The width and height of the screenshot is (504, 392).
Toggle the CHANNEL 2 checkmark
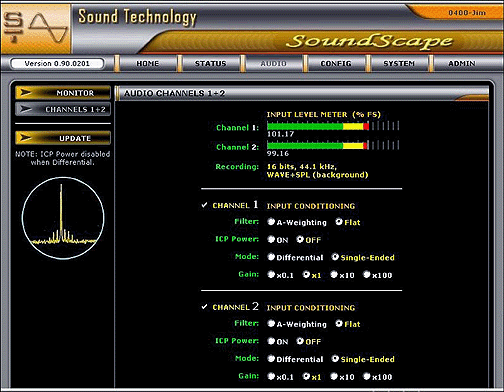204,307
